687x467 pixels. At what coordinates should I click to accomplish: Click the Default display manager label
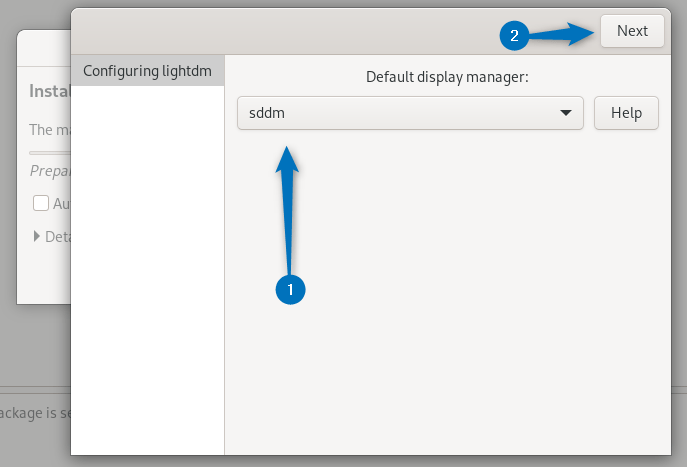point(446,76)
